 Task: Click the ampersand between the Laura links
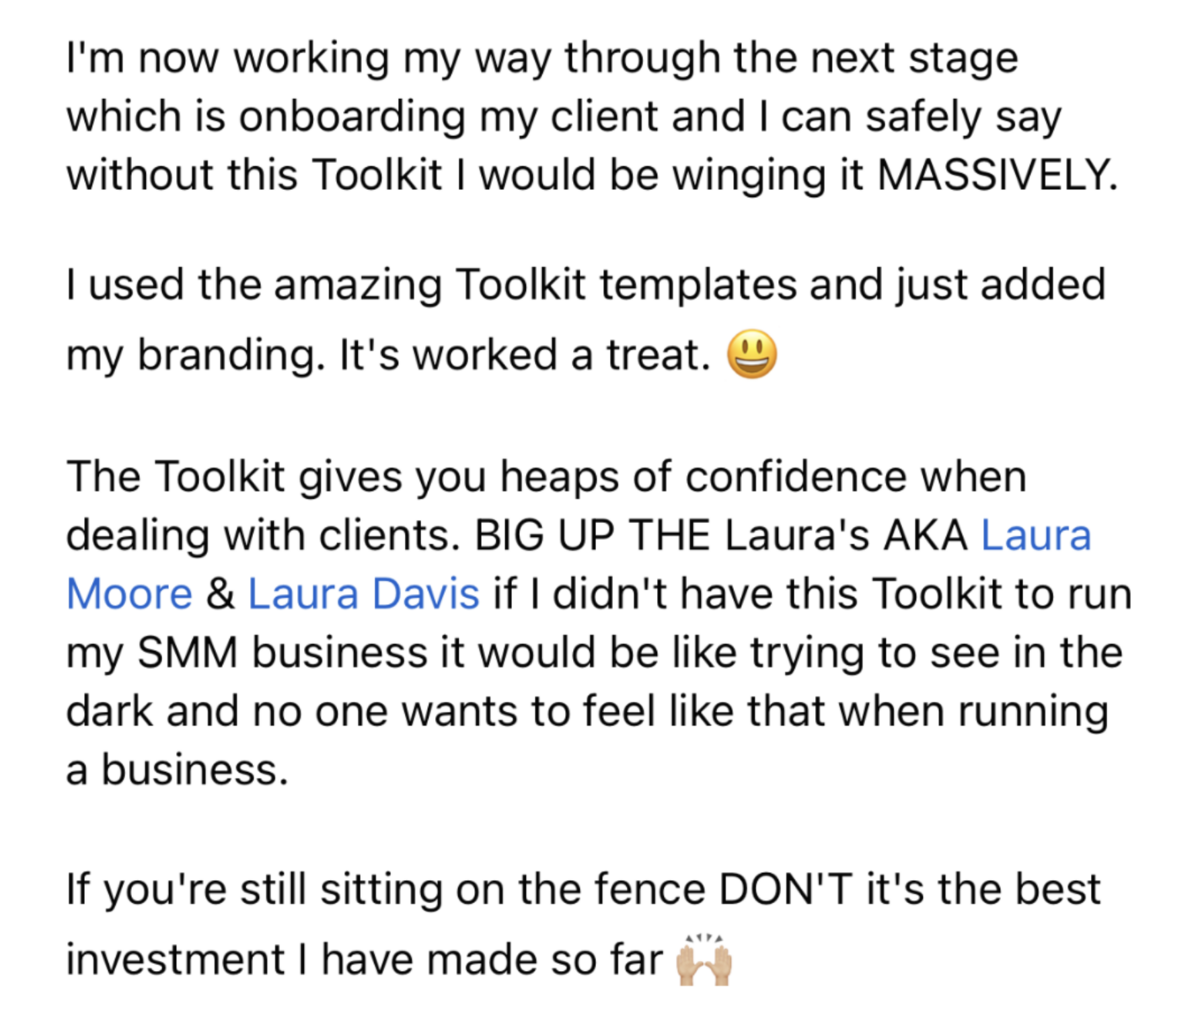[220, 594]
